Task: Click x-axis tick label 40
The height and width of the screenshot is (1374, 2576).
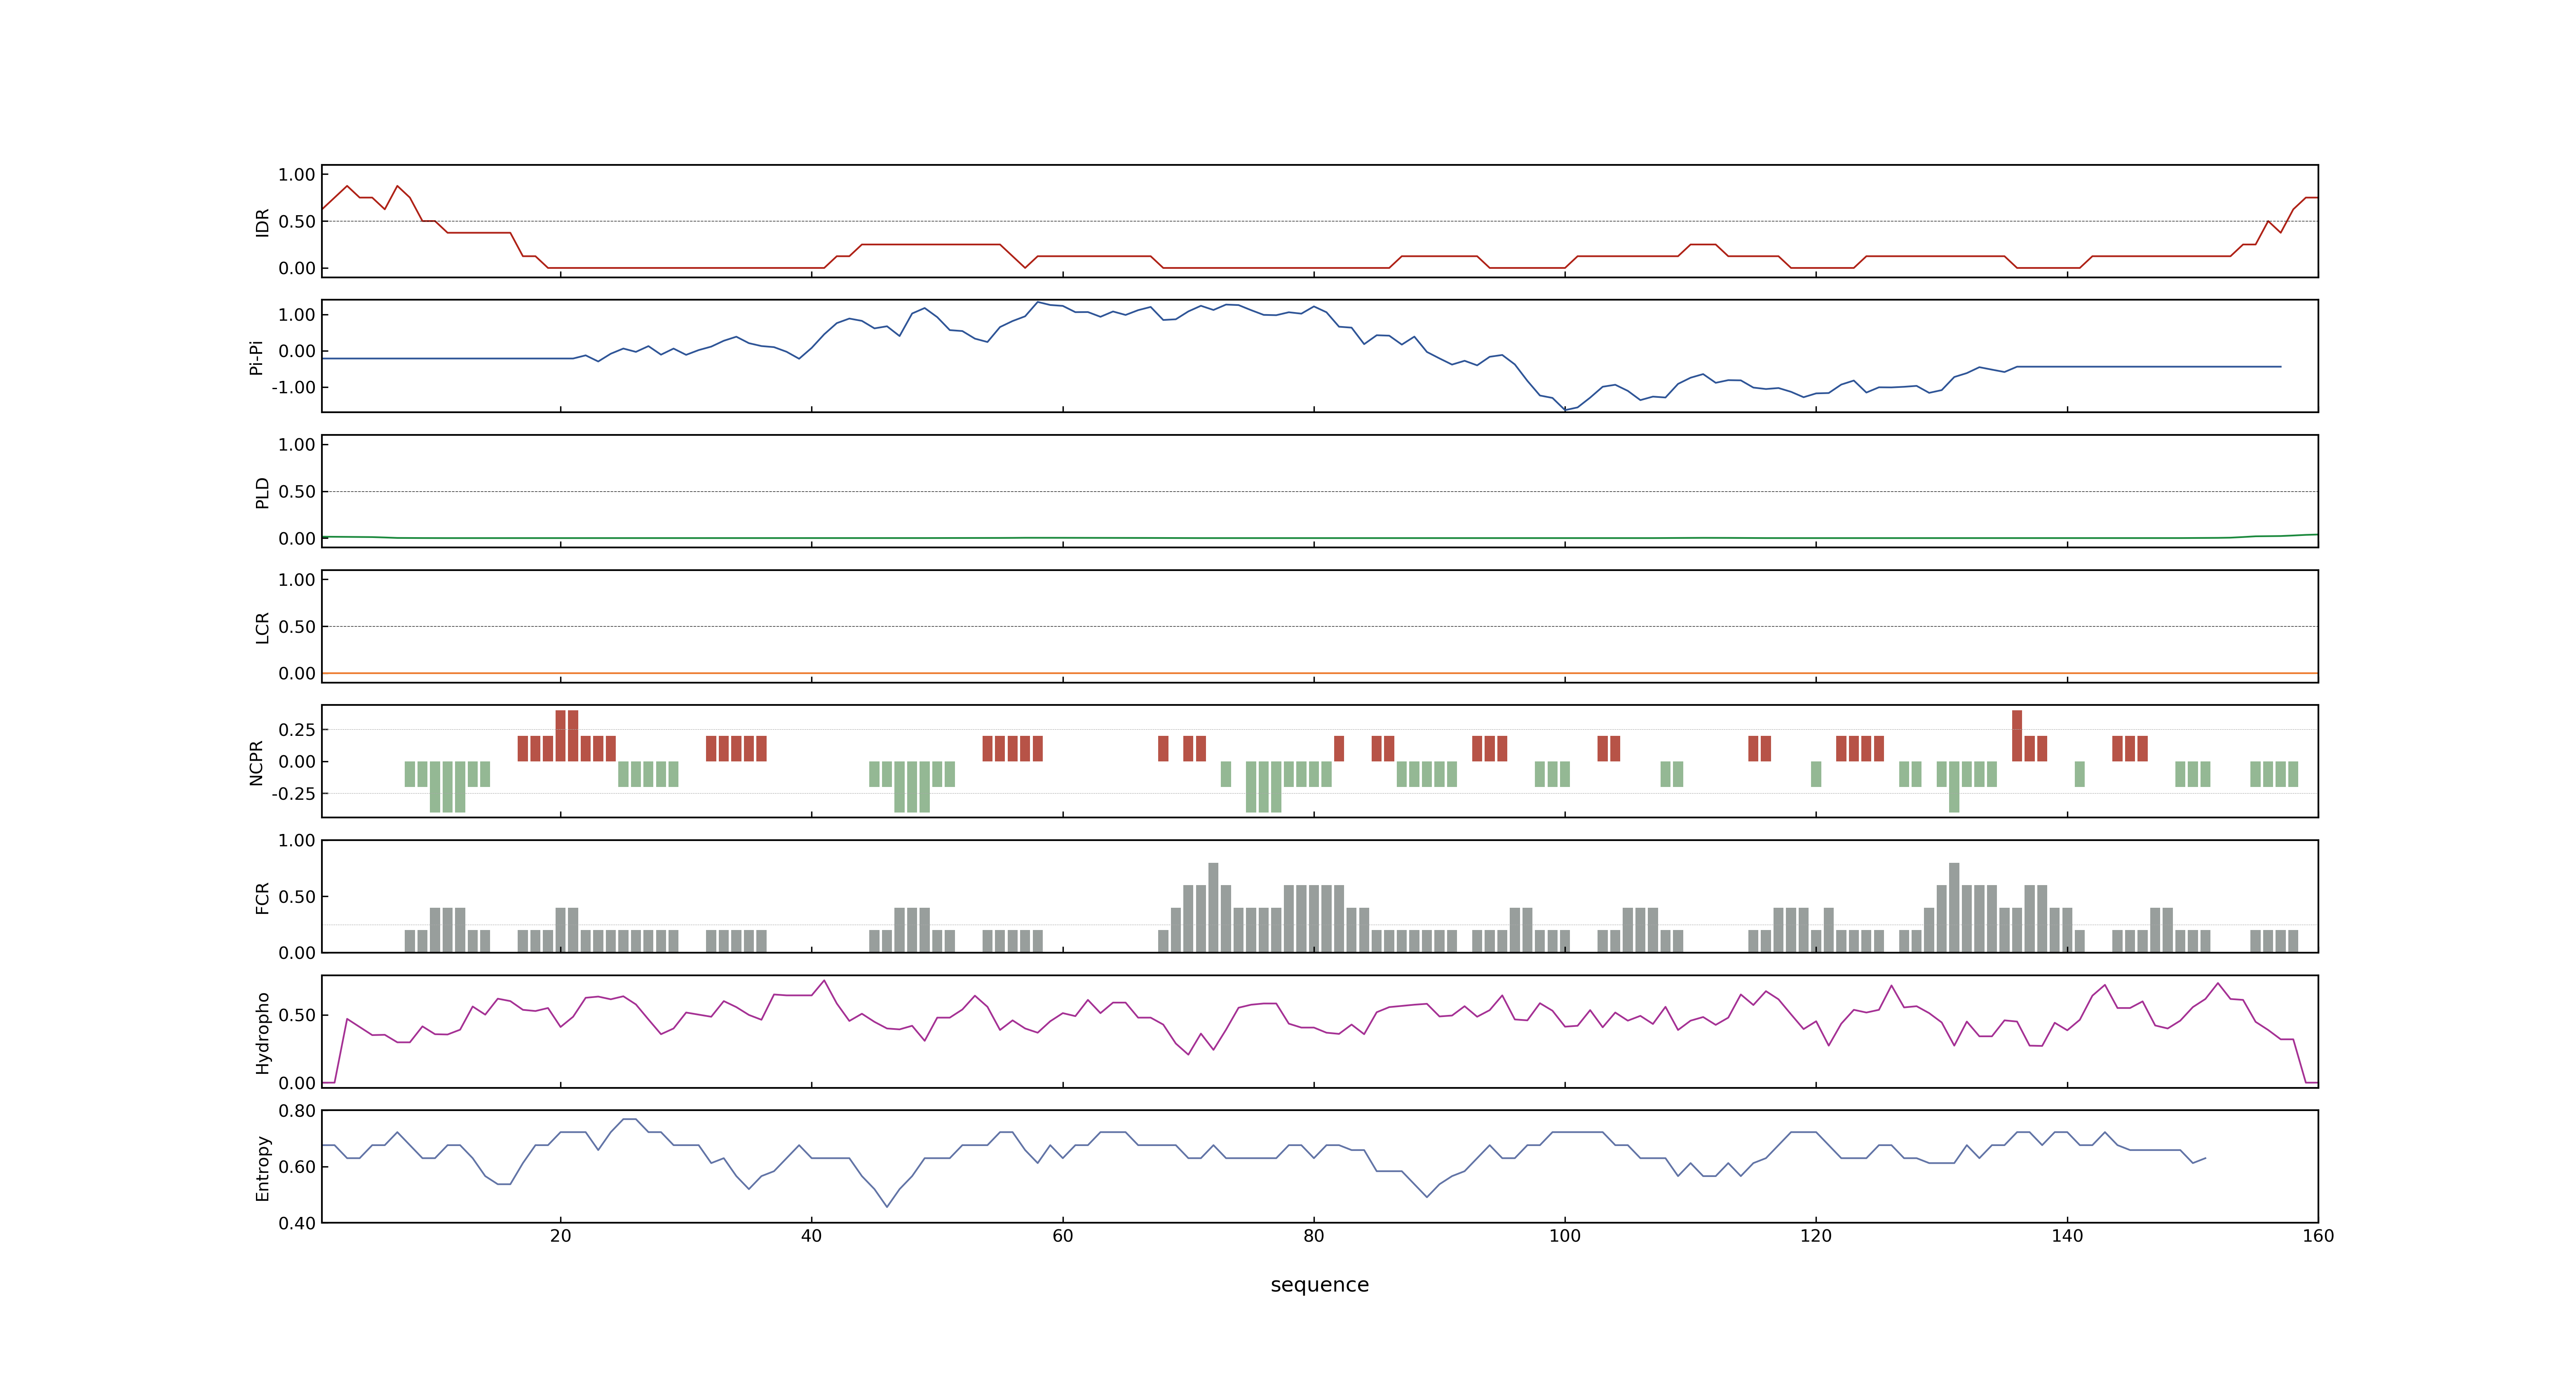Action: click(811, 1236)
